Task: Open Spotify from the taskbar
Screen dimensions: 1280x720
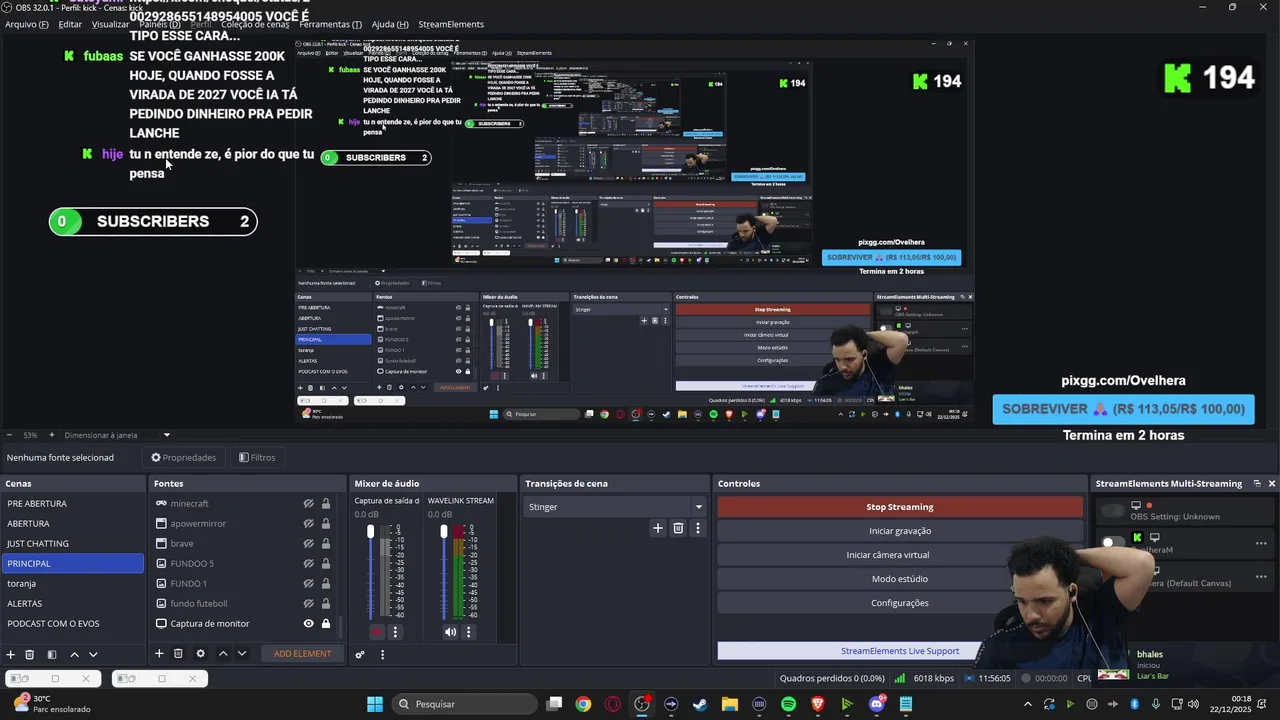Action: pyautogui.click(x=788, y=704)
